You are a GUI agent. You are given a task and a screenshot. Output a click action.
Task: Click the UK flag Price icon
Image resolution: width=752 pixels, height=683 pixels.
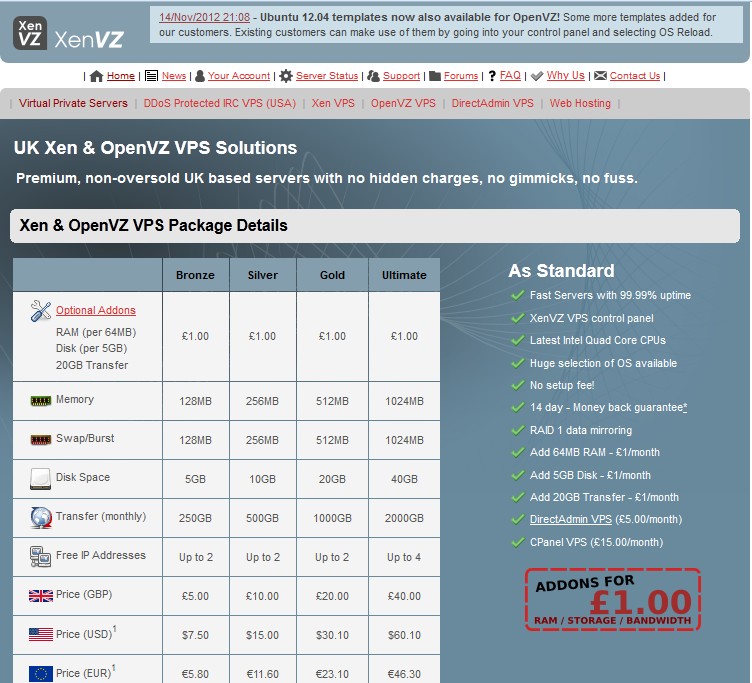[41, 596]
